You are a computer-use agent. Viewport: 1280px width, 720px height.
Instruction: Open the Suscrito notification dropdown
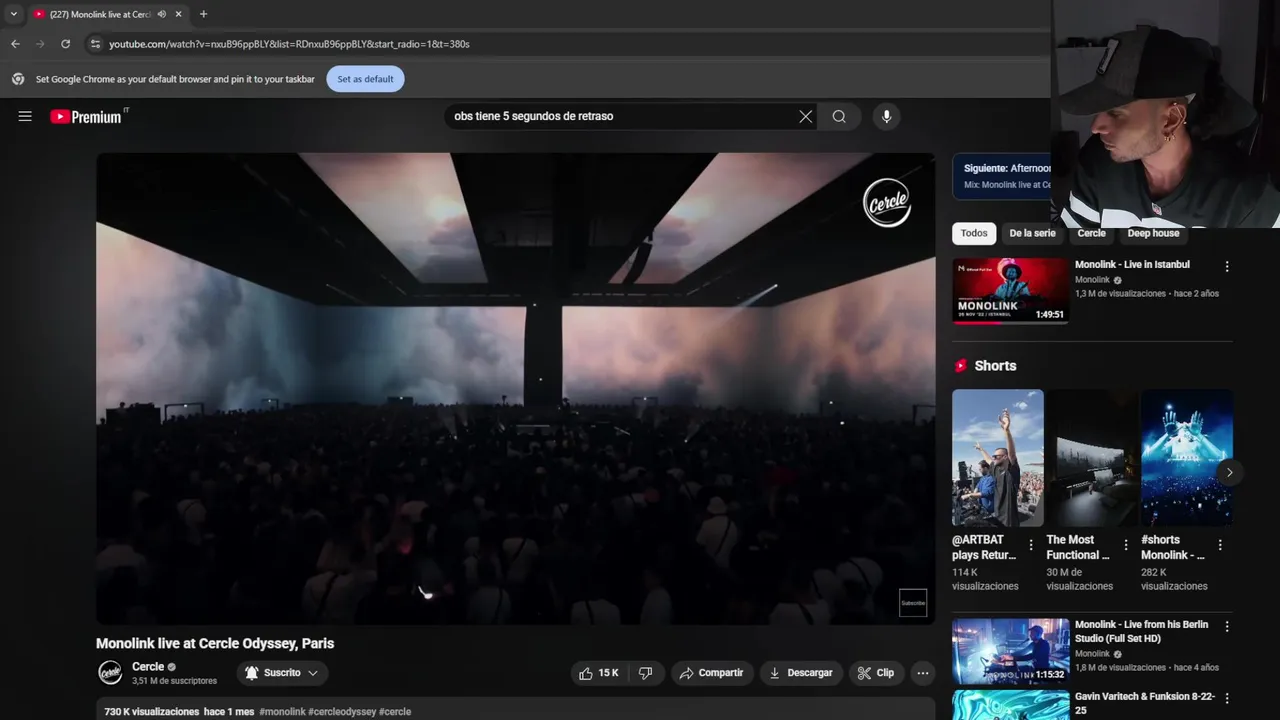282,673
